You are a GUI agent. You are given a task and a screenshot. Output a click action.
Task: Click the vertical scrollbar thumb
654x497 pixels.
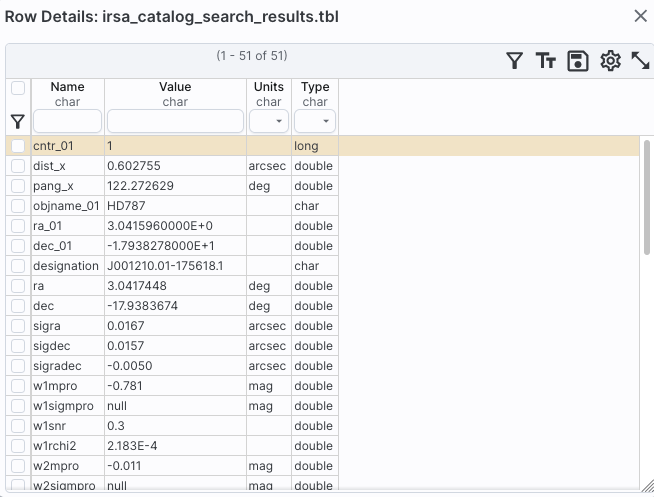(x=647, y=197)
